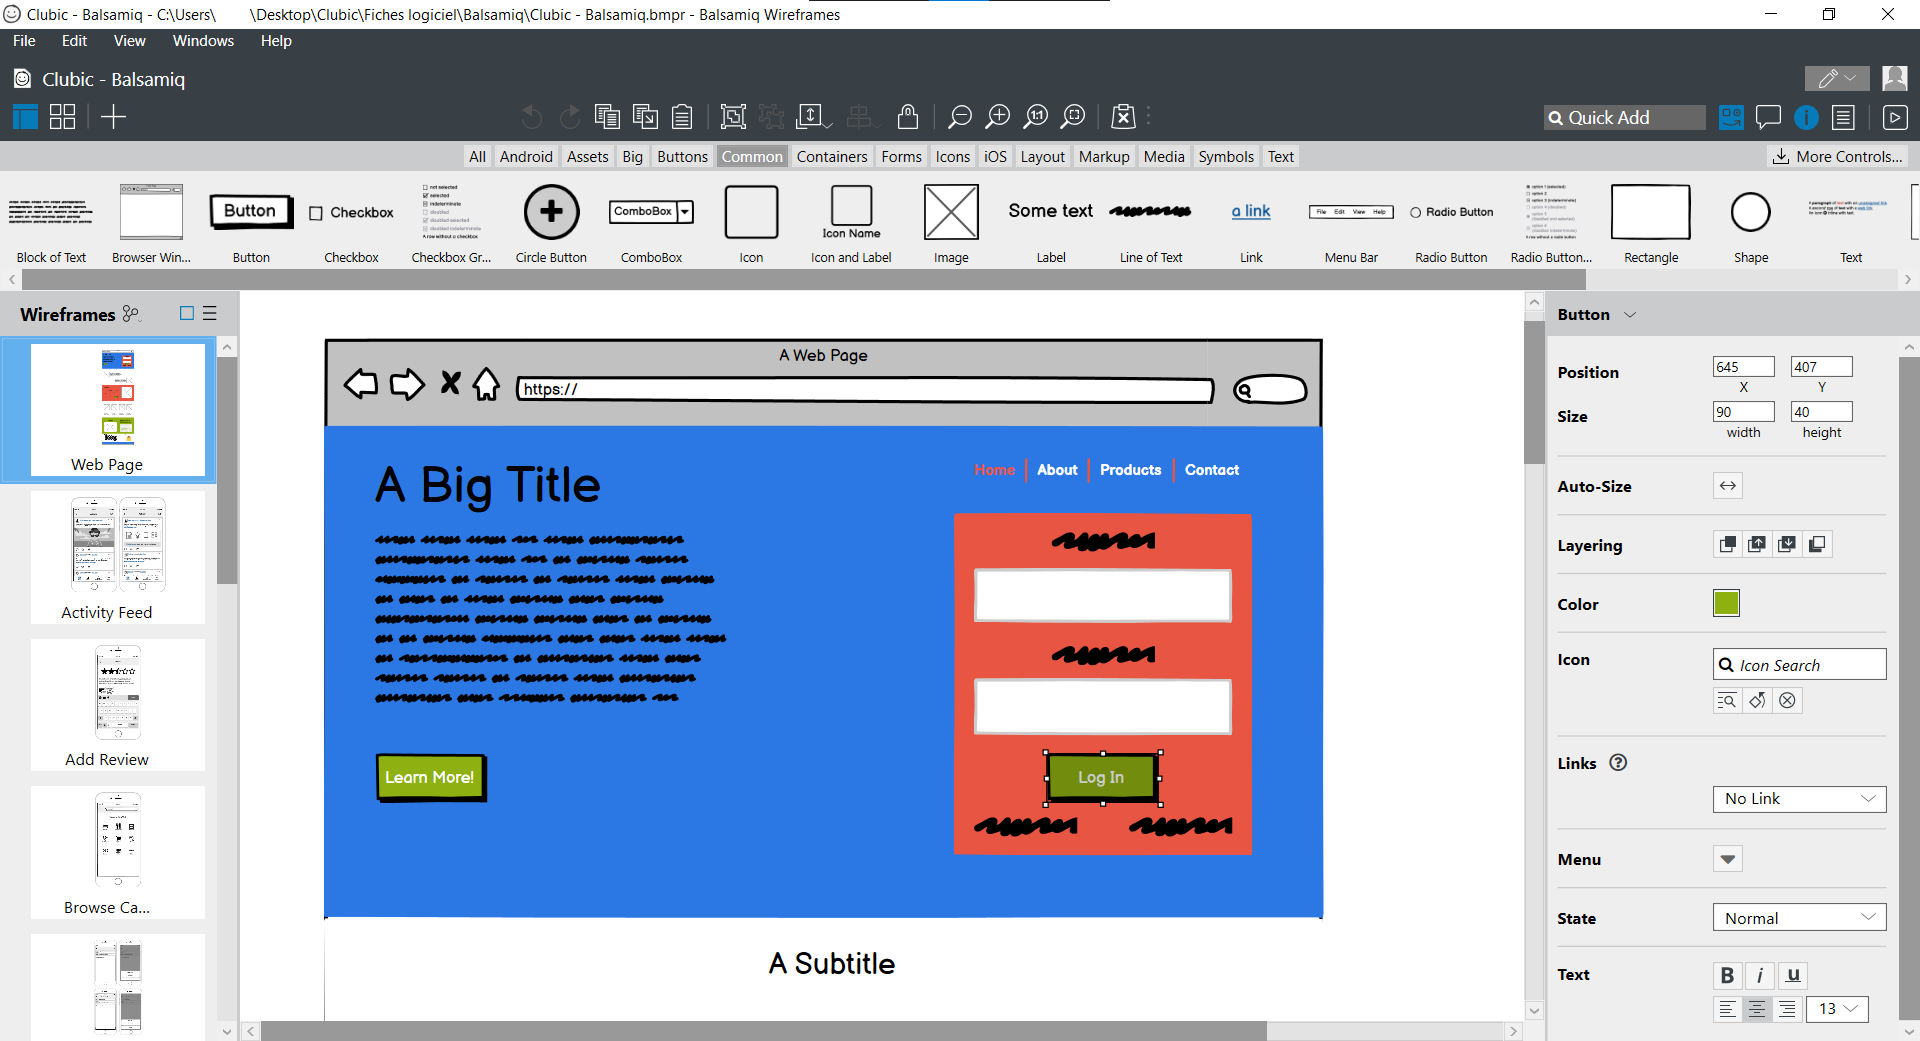Toggle bold text formatting
The width and height of the screenshot is (1920, 1041).
(x=1727, y=976)
